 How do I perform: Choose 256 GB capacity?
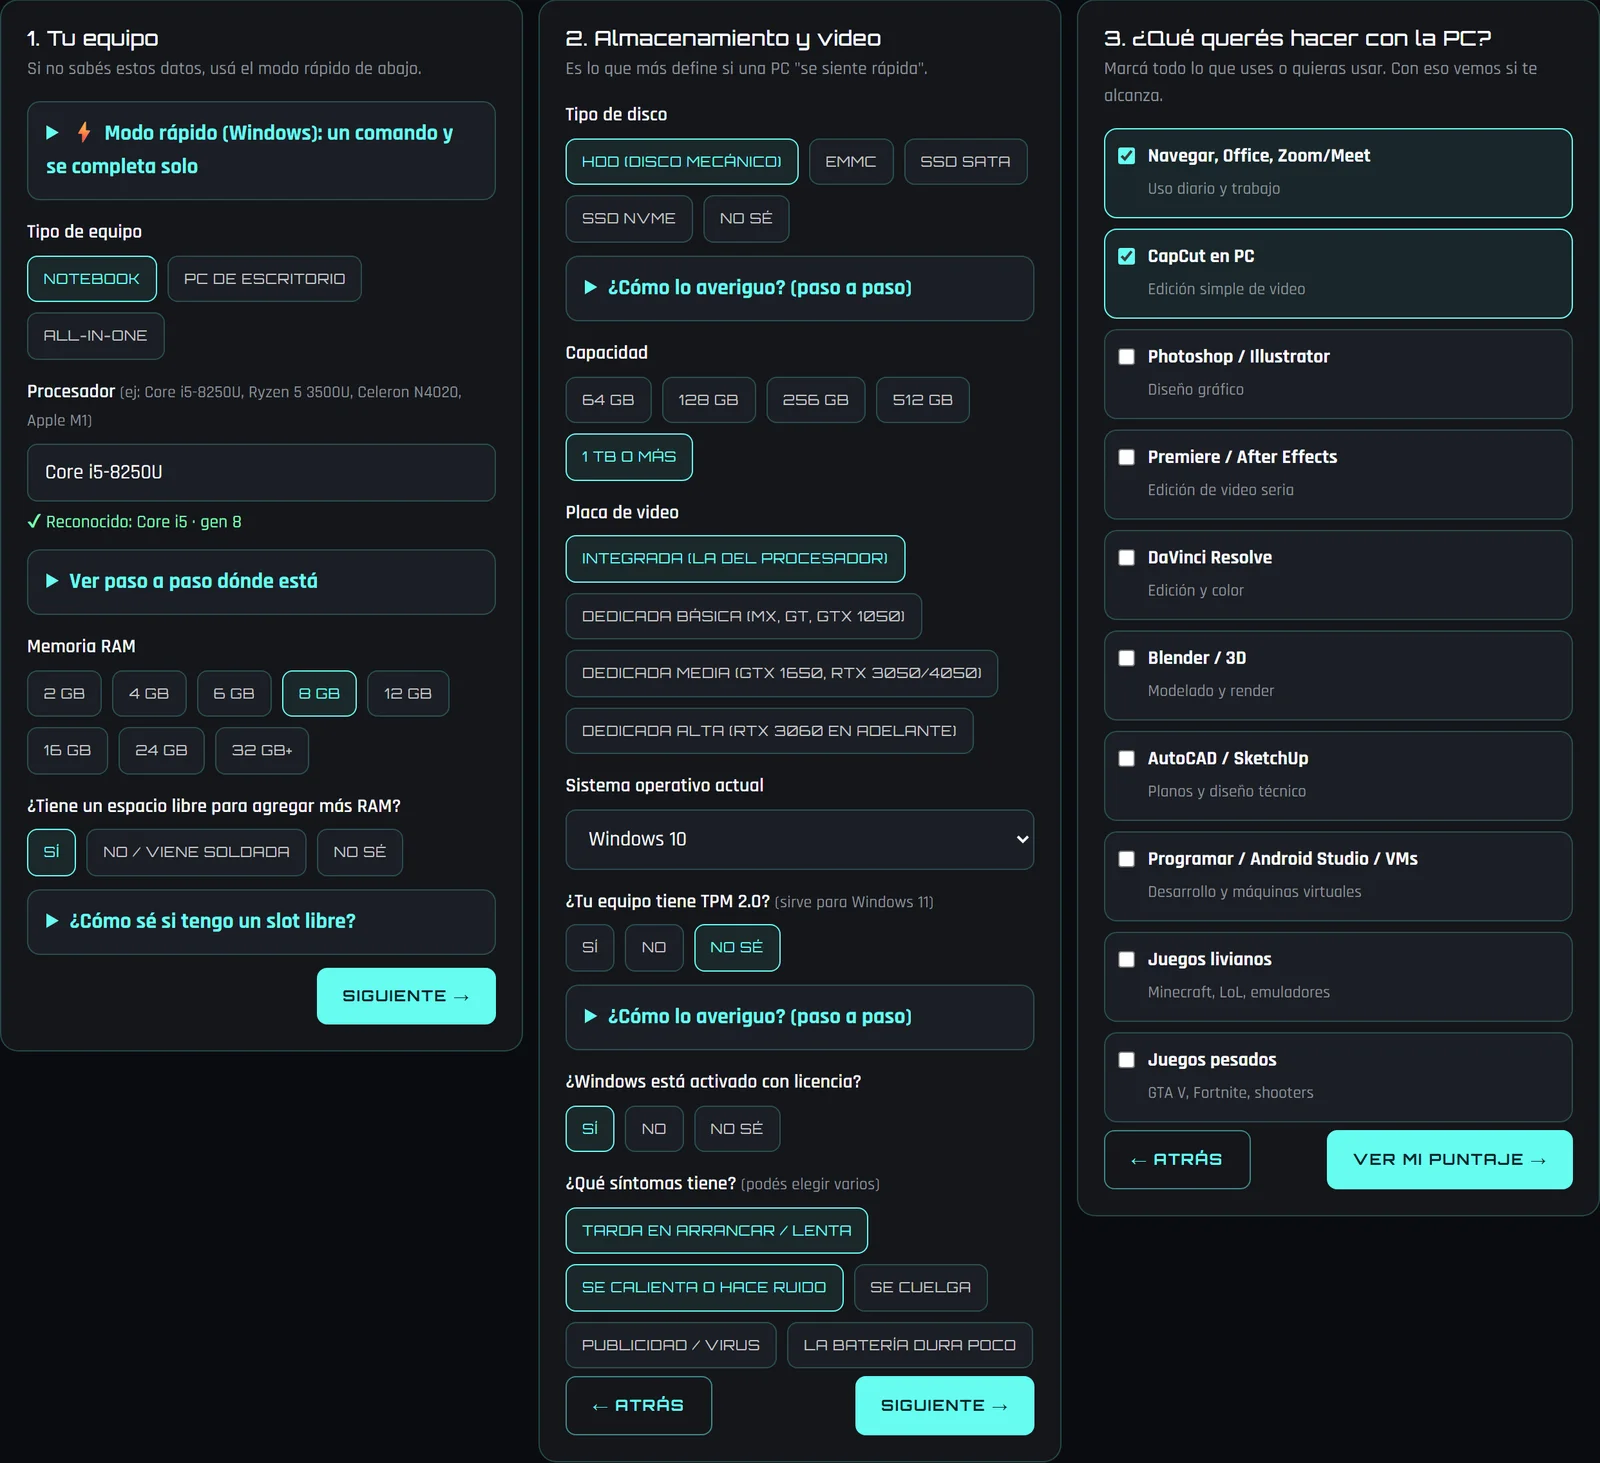click(815, 400)
